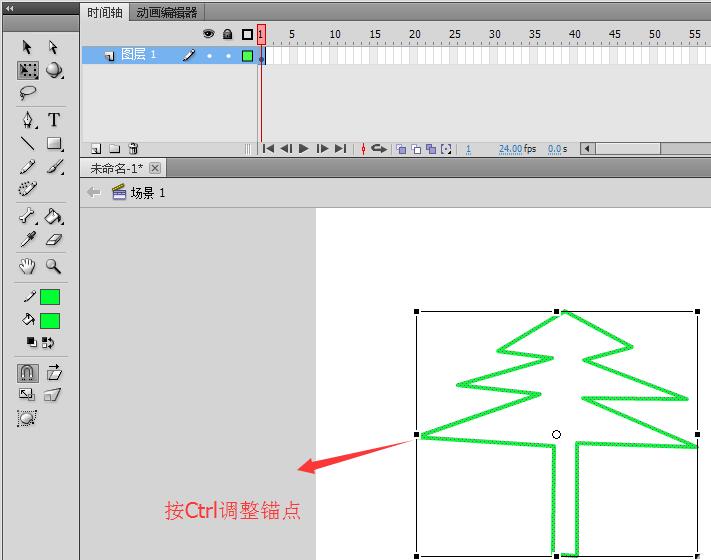711x560 pixels.
Task: Open the green fill color swatch
Action: click(x=49, y=321)
